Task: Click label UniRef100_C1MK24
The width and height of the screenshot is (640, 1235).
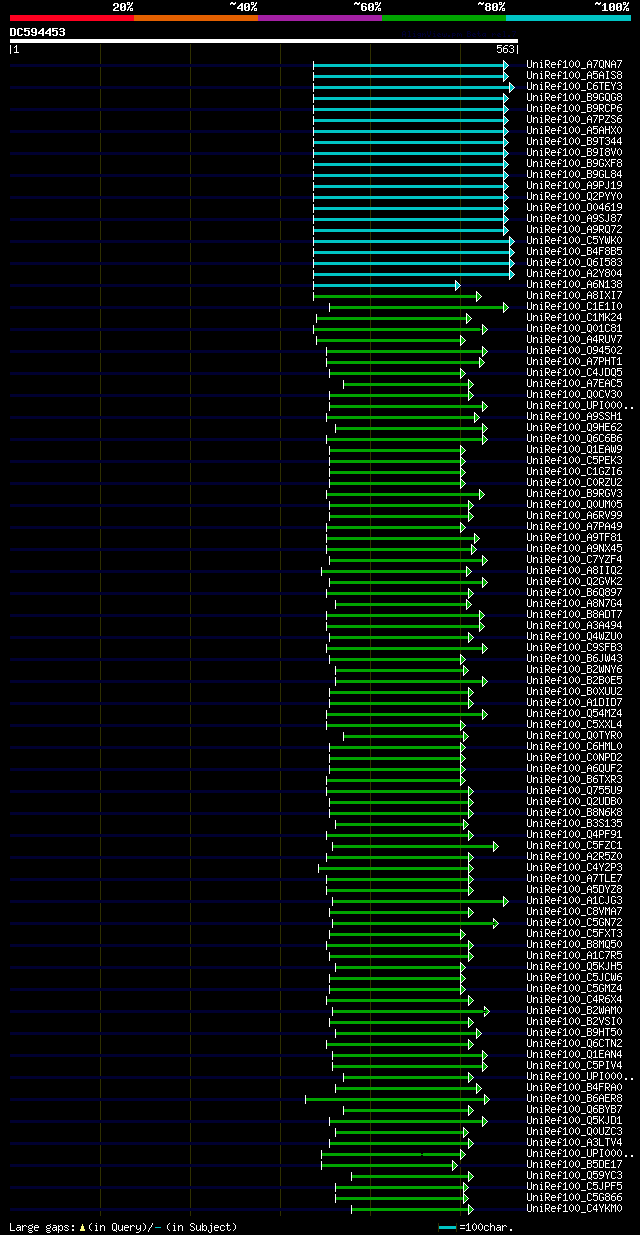Action: tap(574, 317)
